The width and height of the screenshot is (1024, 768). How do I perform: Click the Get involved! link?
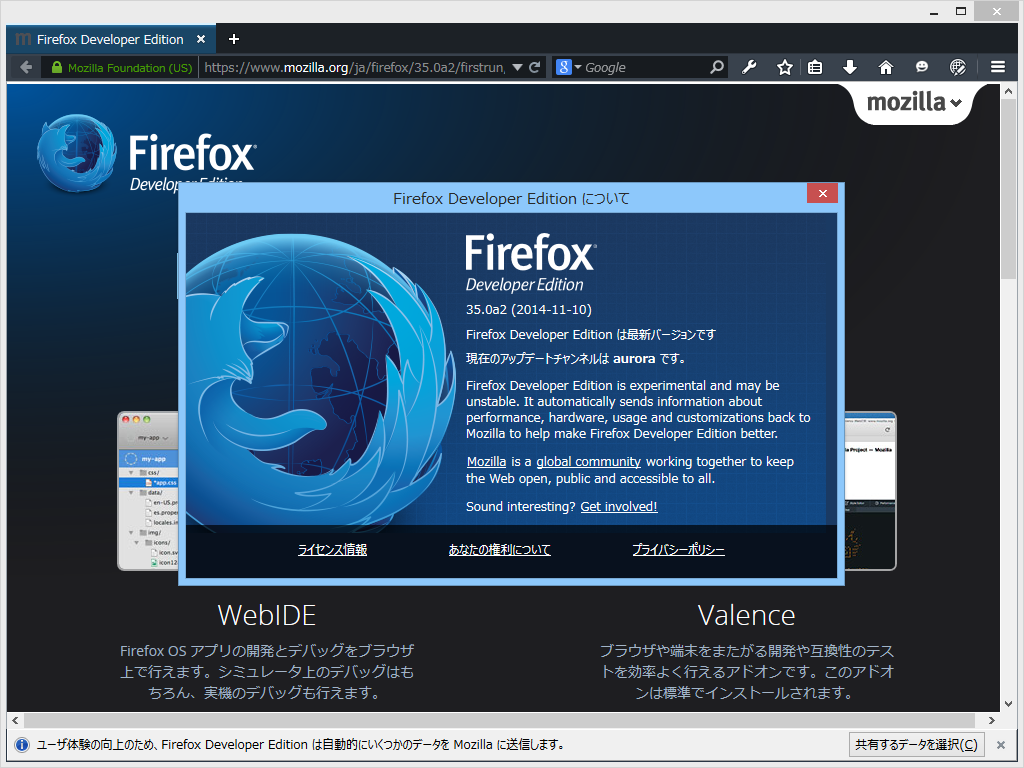pos(618,506)
